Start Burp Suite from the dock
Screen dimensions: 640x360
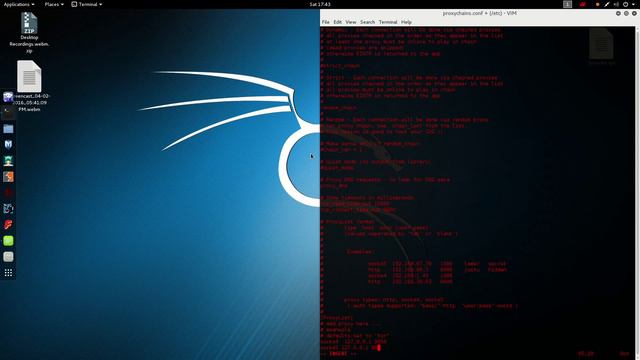click(x=8, y=177)
